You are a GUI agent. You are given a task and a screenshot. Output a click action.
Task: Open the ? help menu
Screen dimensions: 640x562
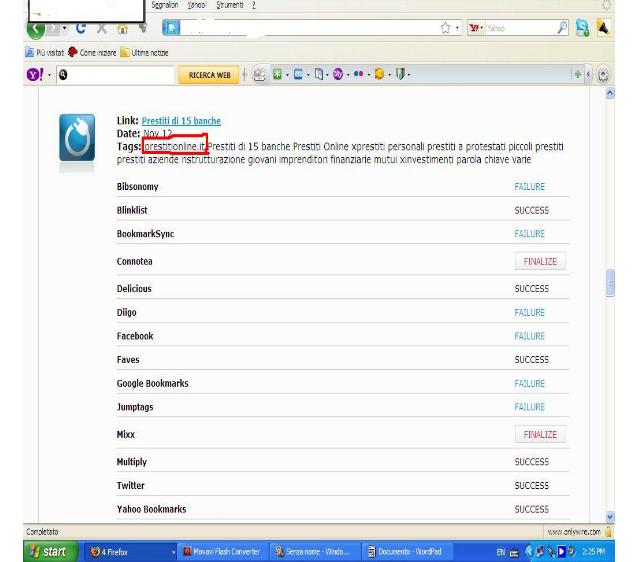pyautogui.click(x=253, y=5)
